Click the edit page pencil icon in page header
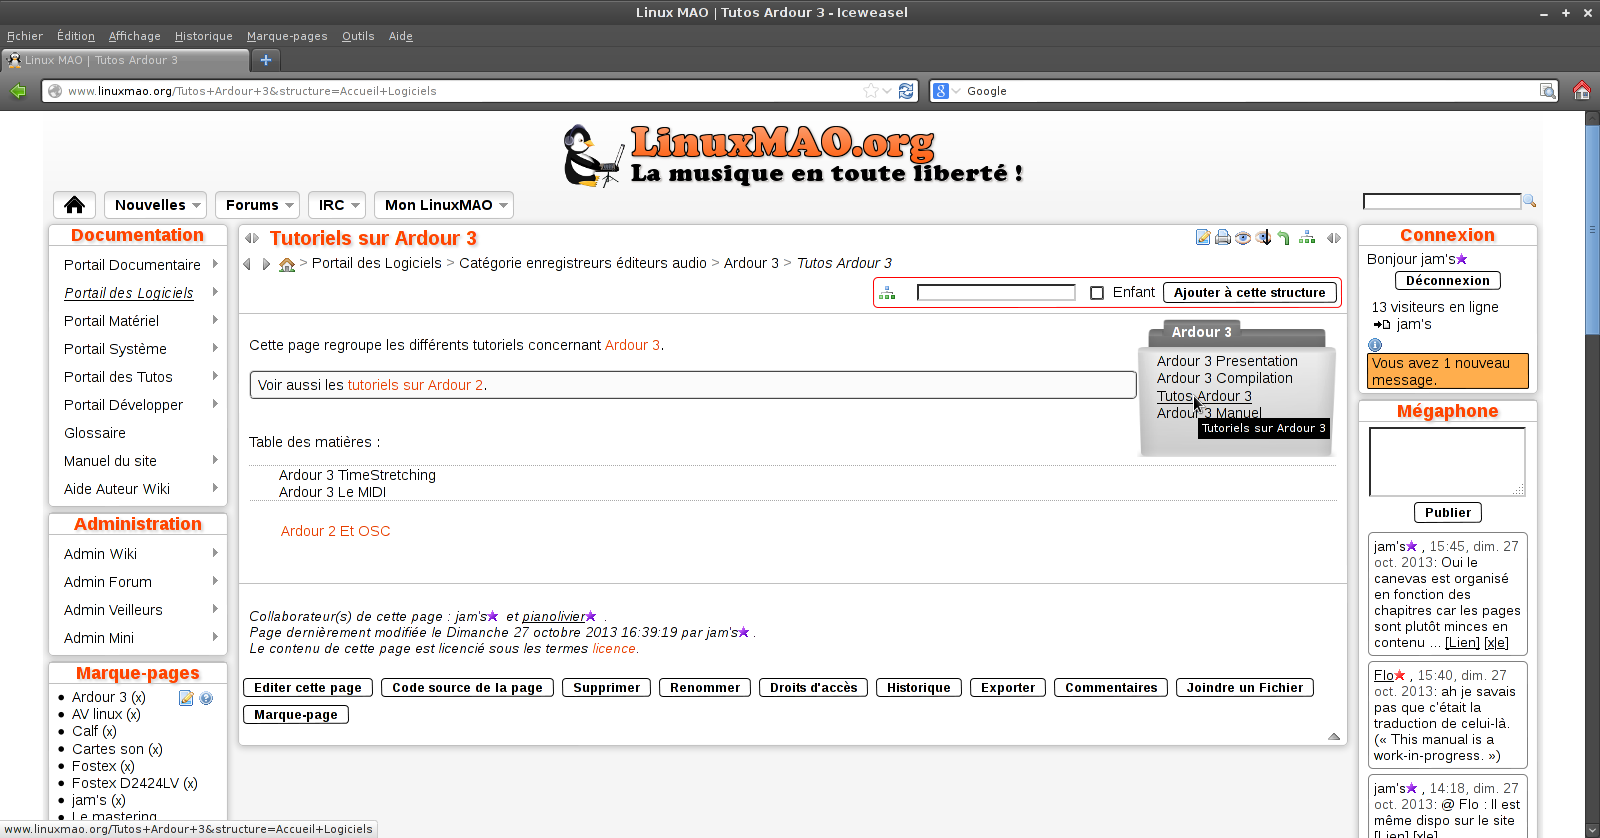This screenshot has width=1600, height=838. 1203,238
